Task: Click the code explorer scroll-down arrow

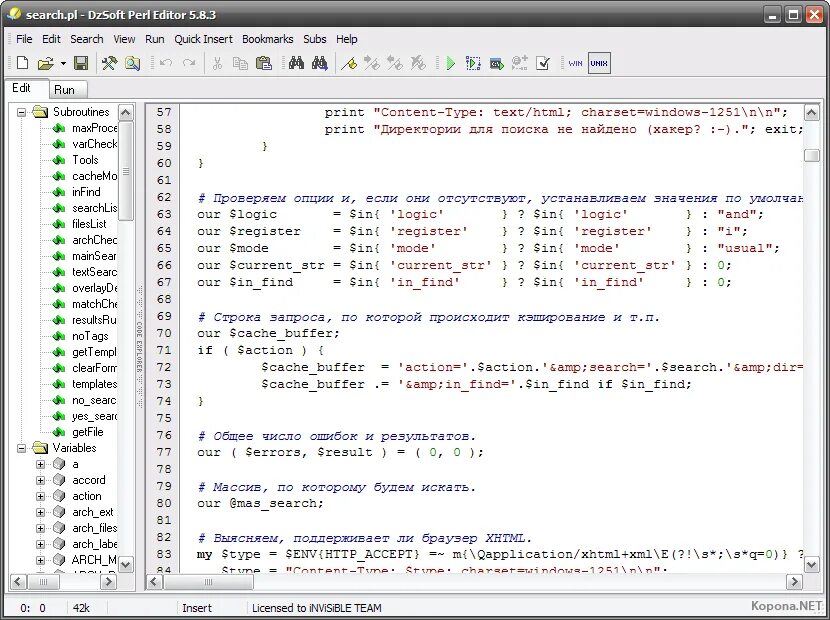Action: (x=125, y=564)
